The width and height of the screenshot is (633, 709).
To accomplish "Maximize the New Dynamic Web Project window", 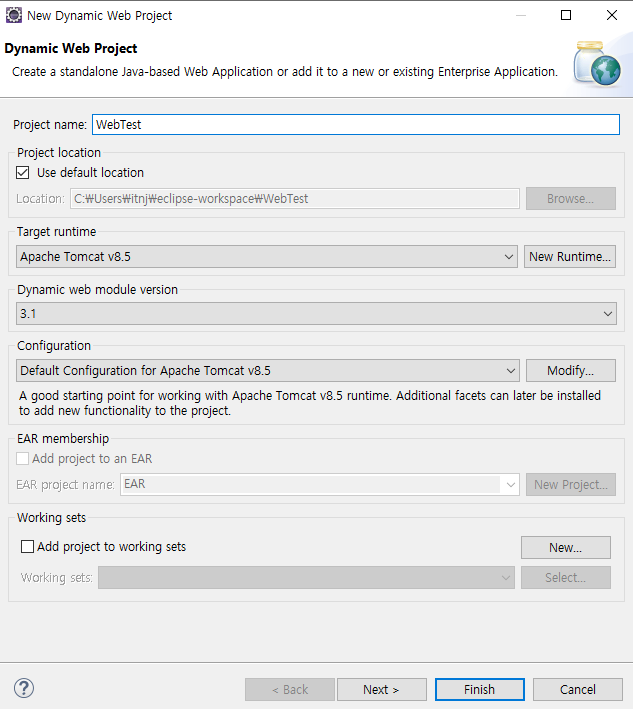I will coord(566,15).
